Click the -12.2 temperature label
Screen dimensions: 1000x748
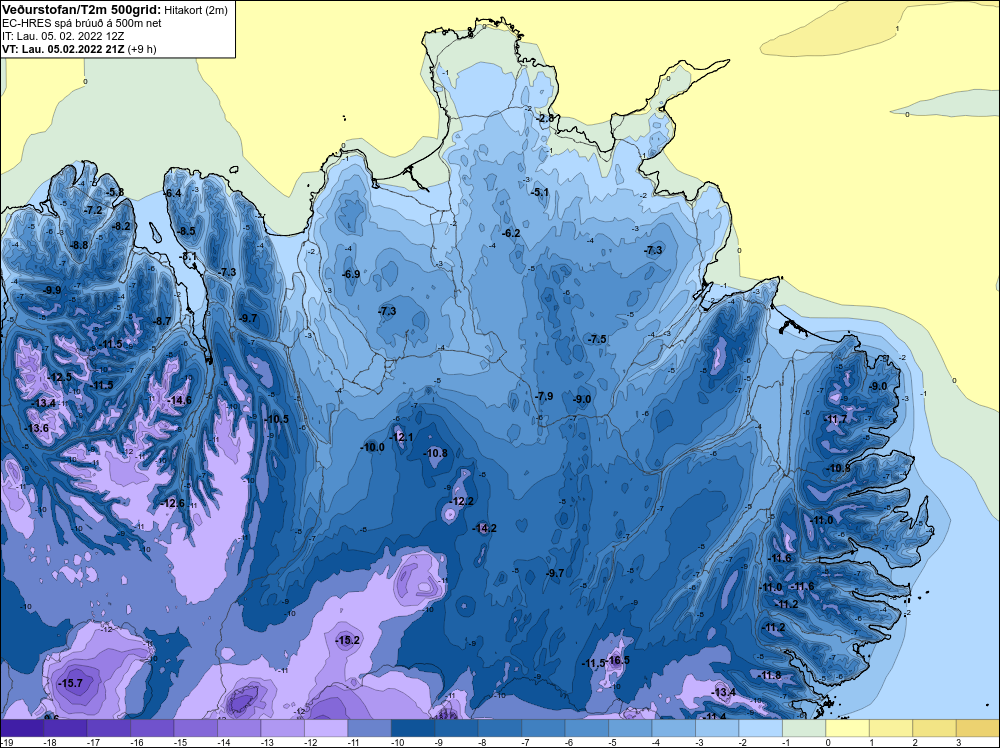point(461,501)
